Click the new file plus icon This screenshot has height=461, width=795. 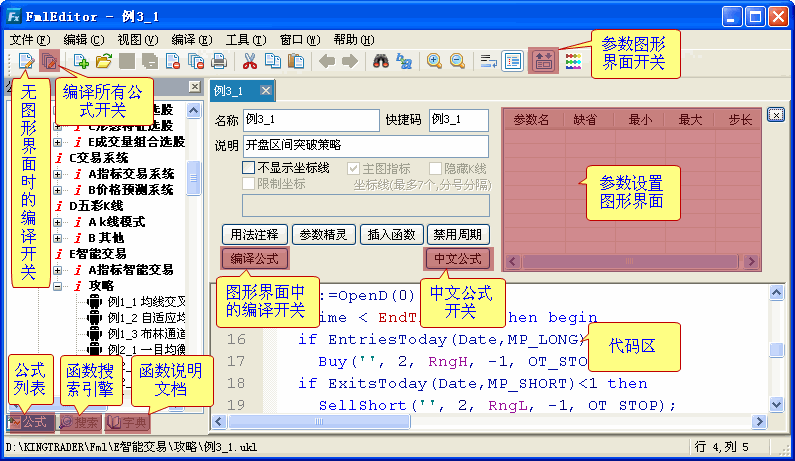82,61
